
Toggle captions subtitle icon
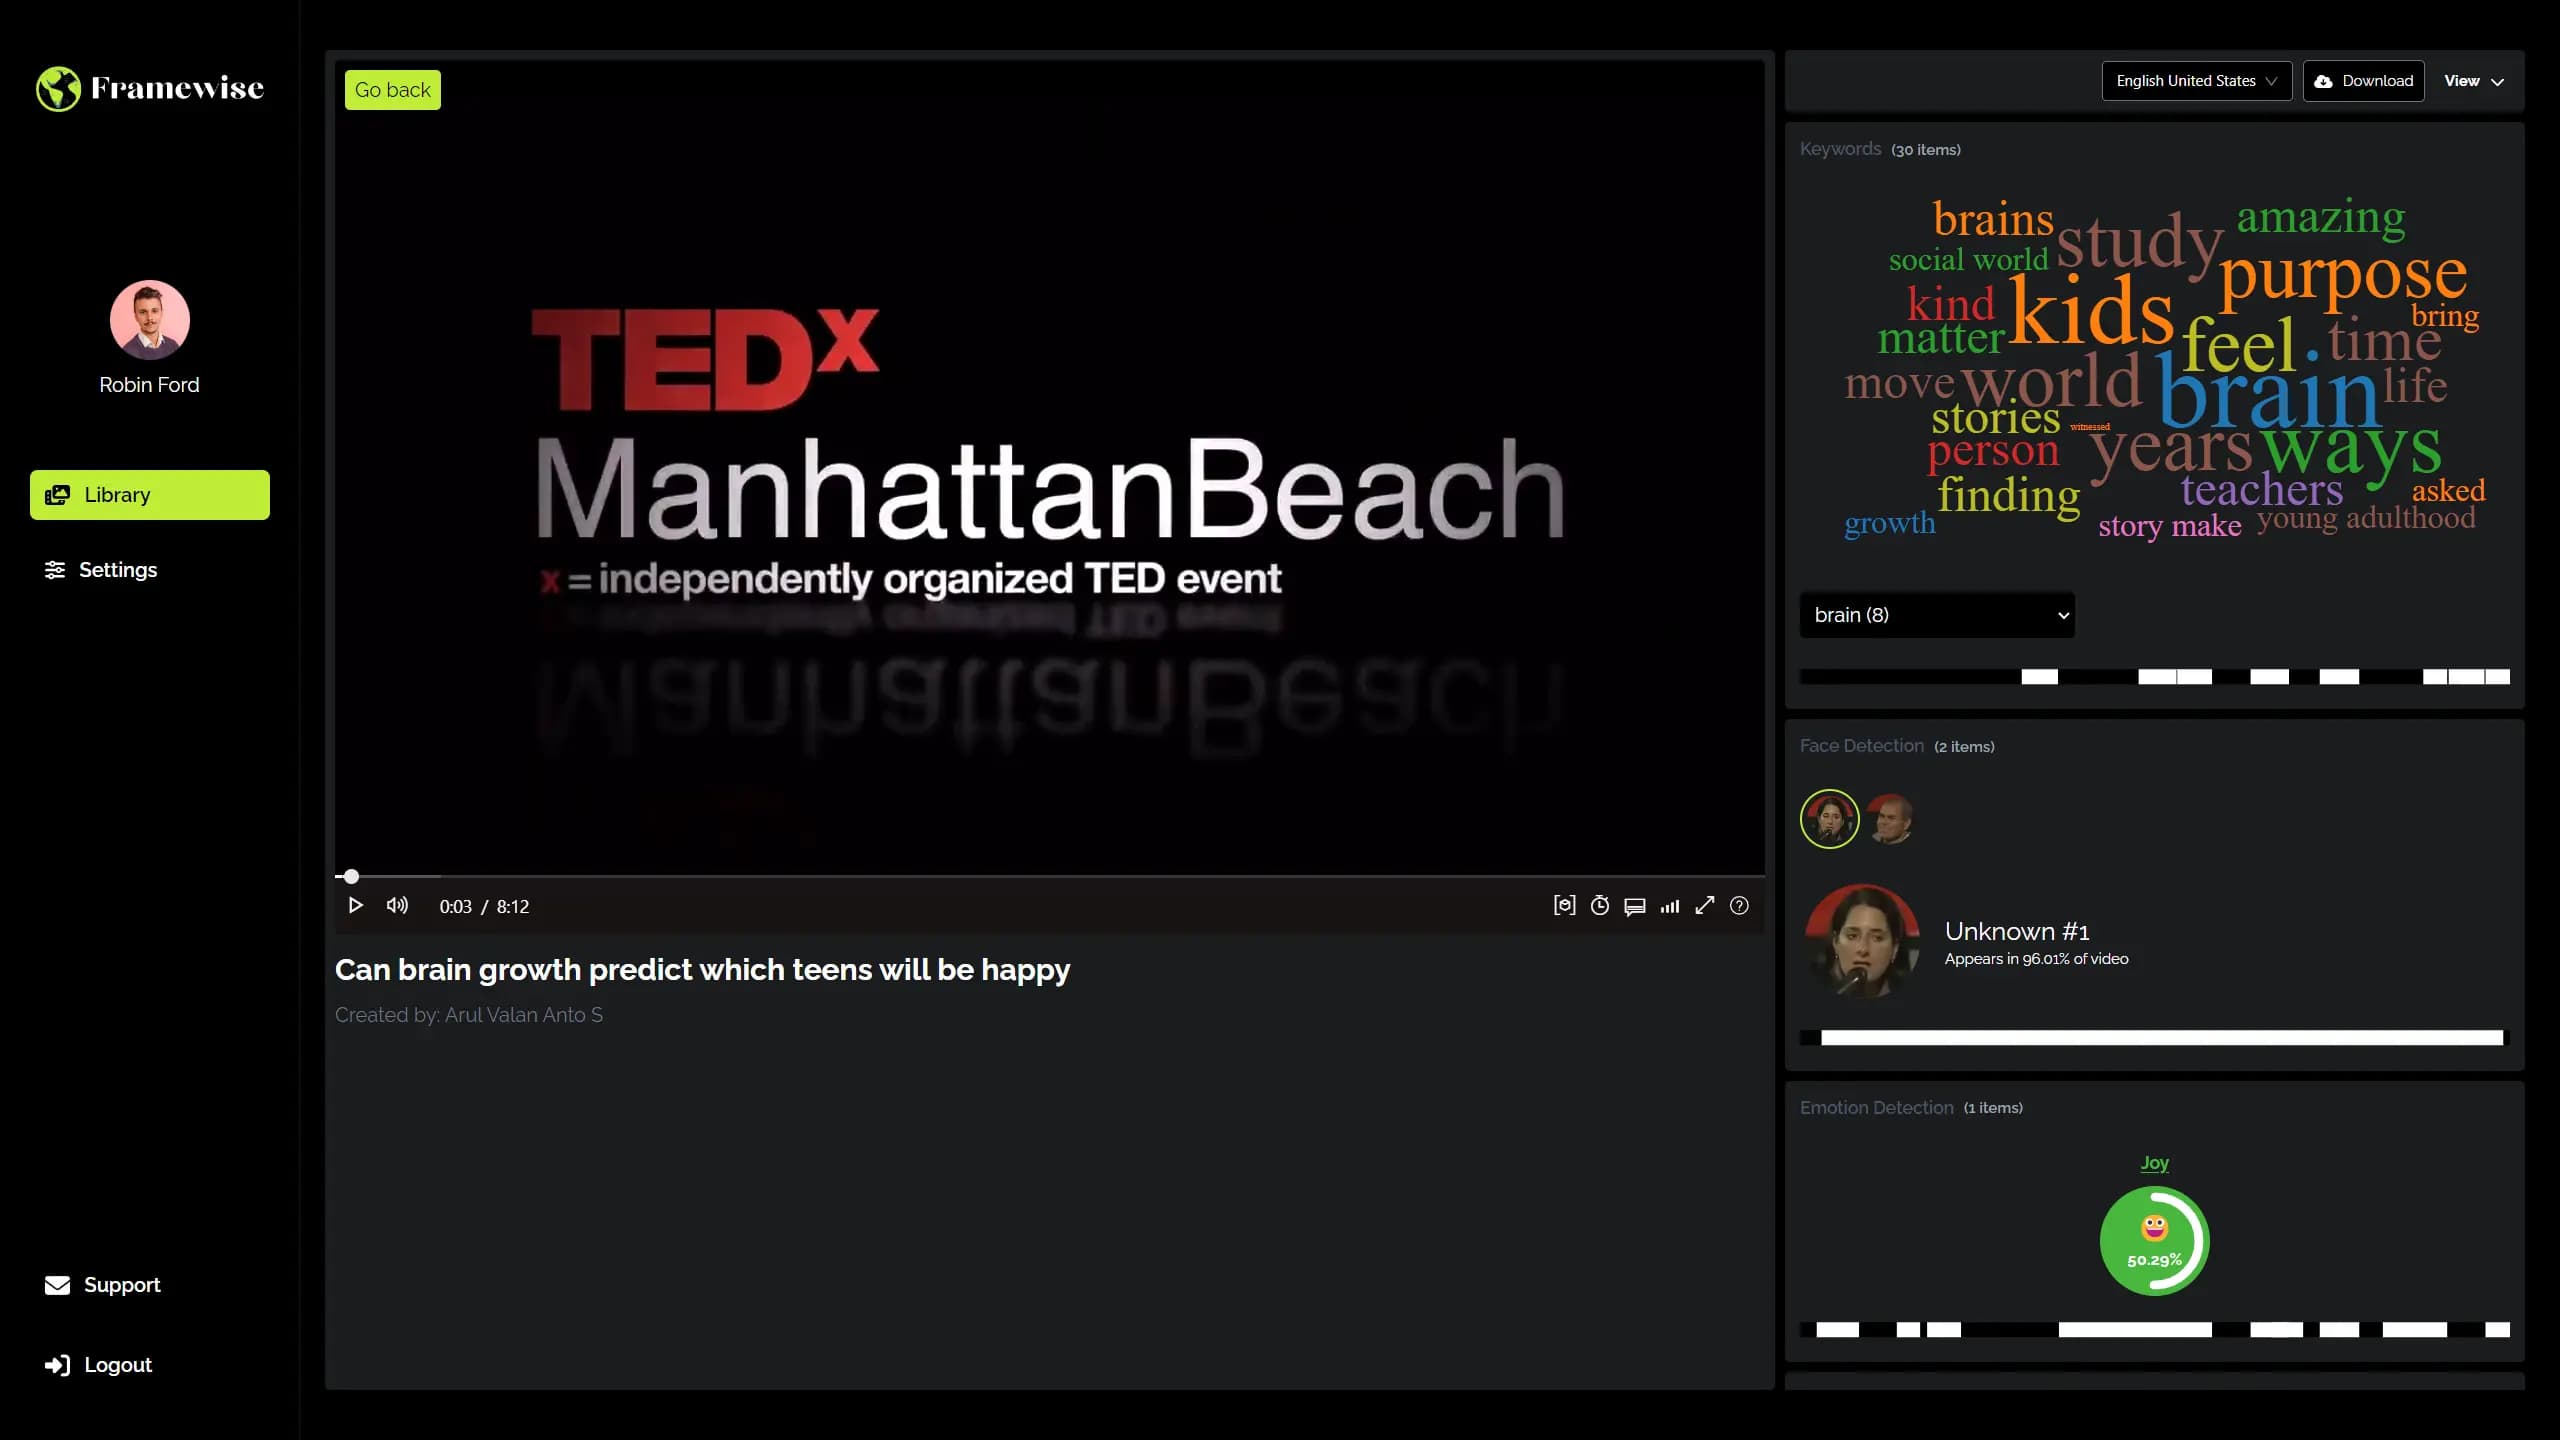1635,906
